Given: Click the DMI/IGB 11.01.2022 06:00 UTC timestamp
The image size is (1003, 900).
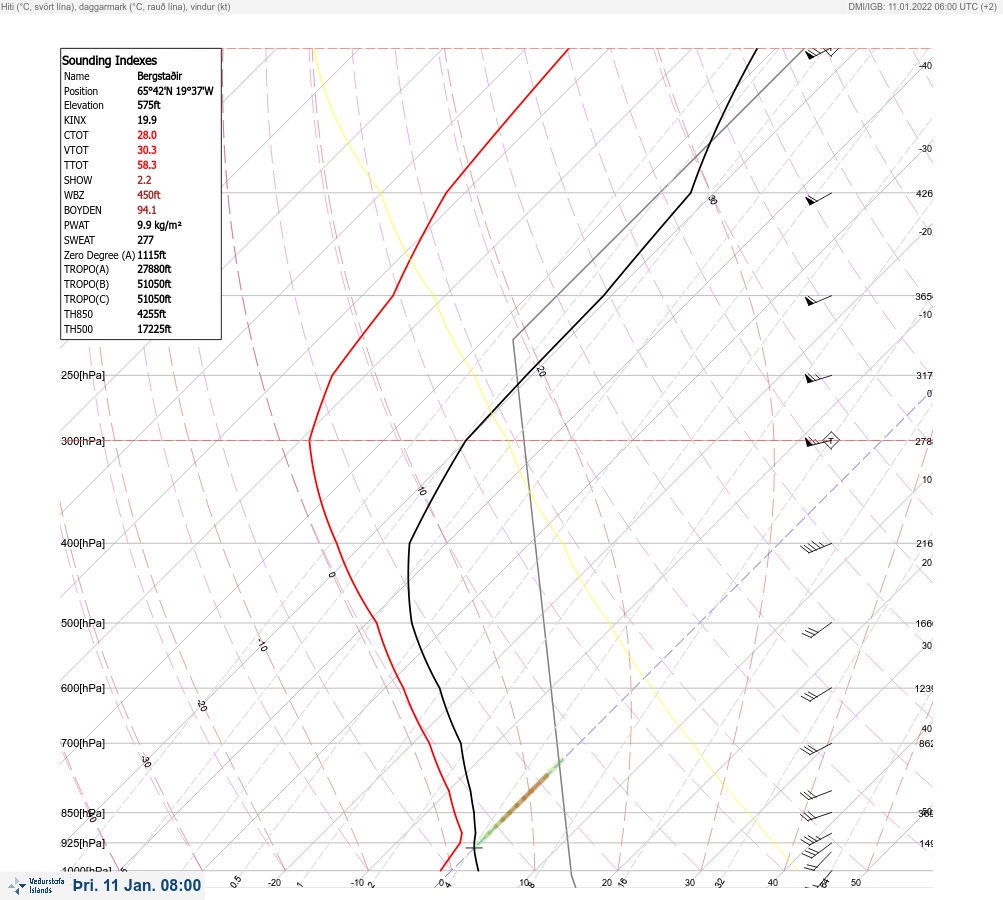Looking at the screenshot, I should coord(922,6).
